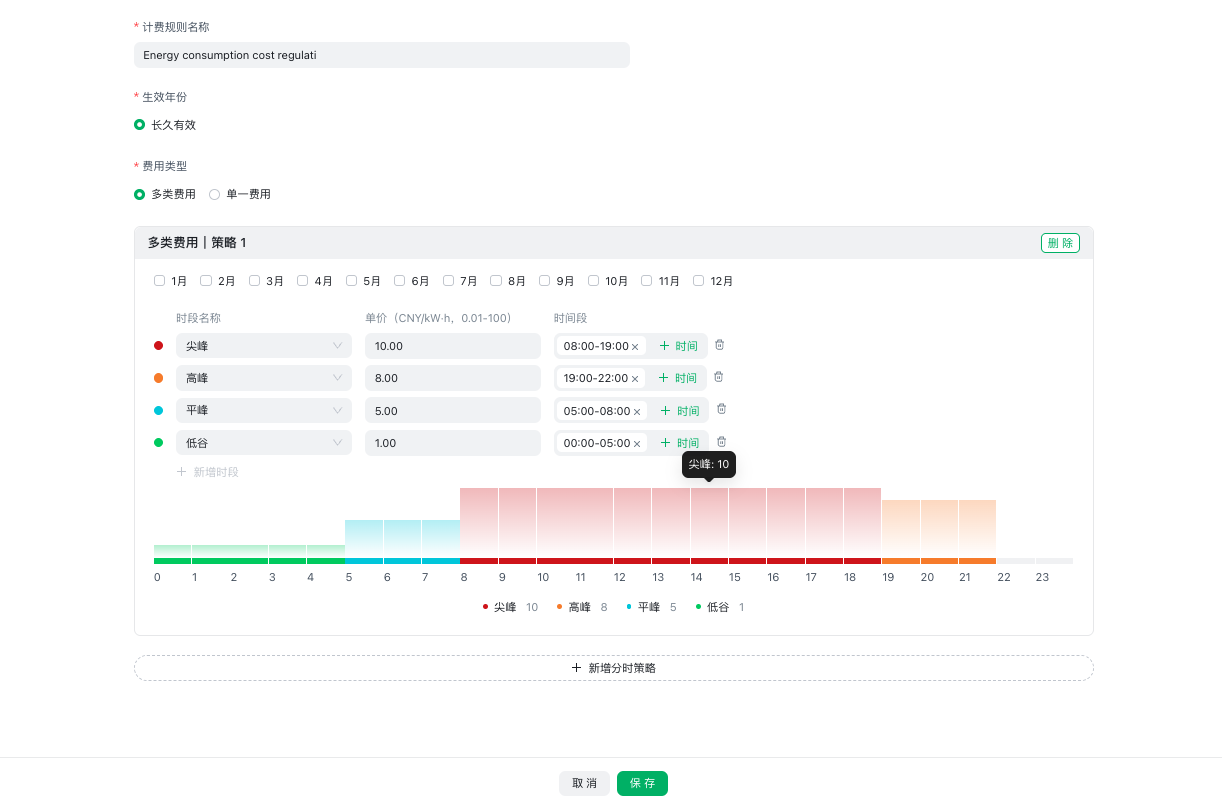1222x801 pixels.
Task: Enable the 6月 checkbox
Action: click(x=400, y=281)
